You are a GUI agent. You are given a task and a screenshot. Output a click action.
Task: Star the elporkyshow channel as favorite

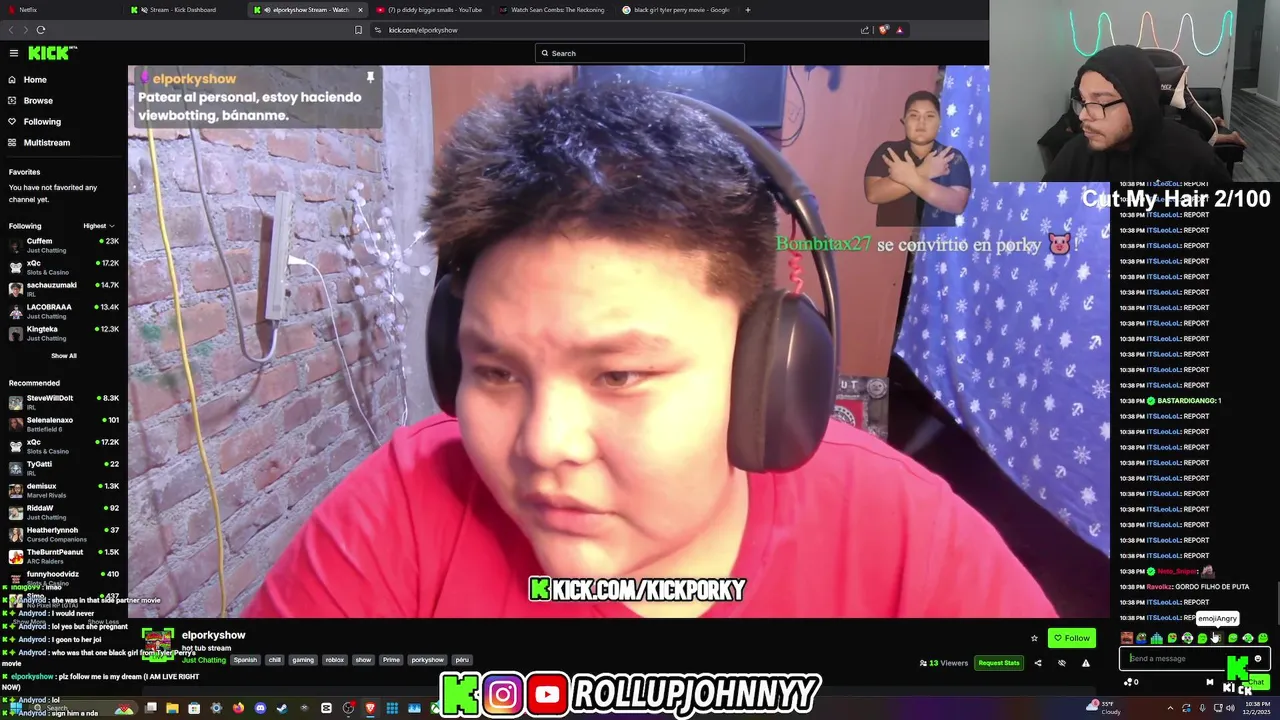tap(1034, 638)
